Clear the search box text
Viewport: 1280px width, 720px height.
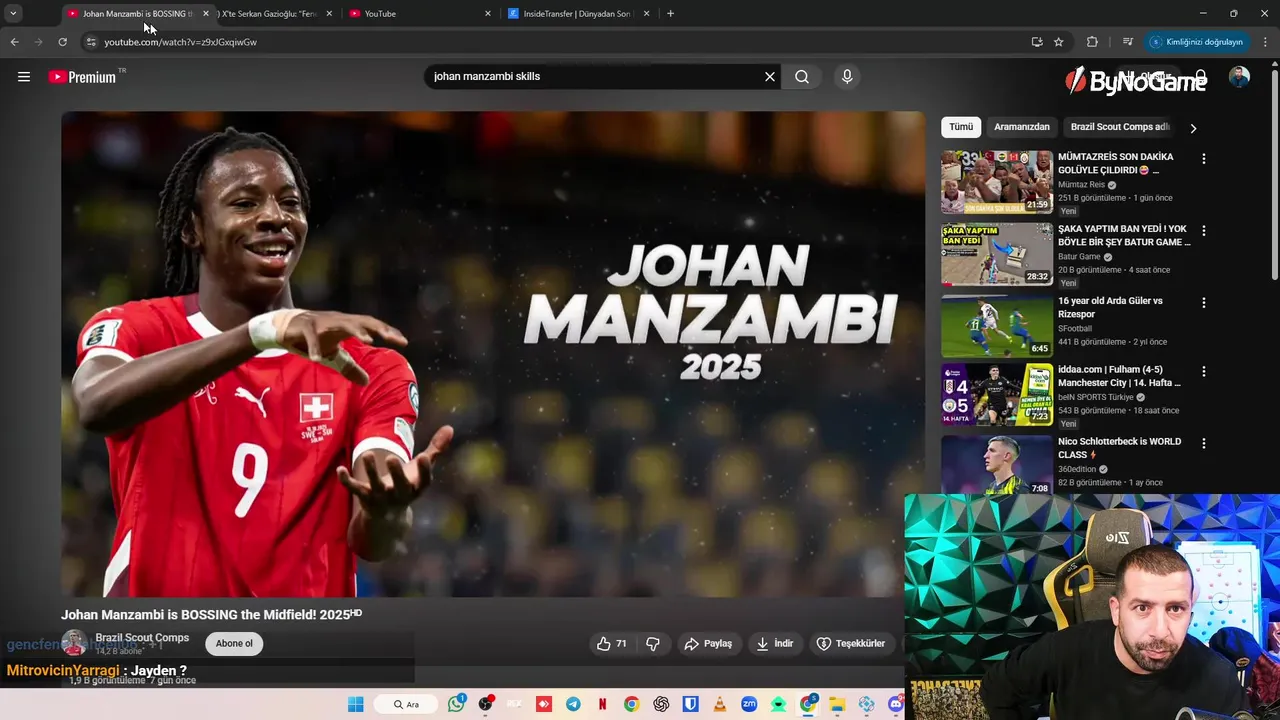[770, 77]
